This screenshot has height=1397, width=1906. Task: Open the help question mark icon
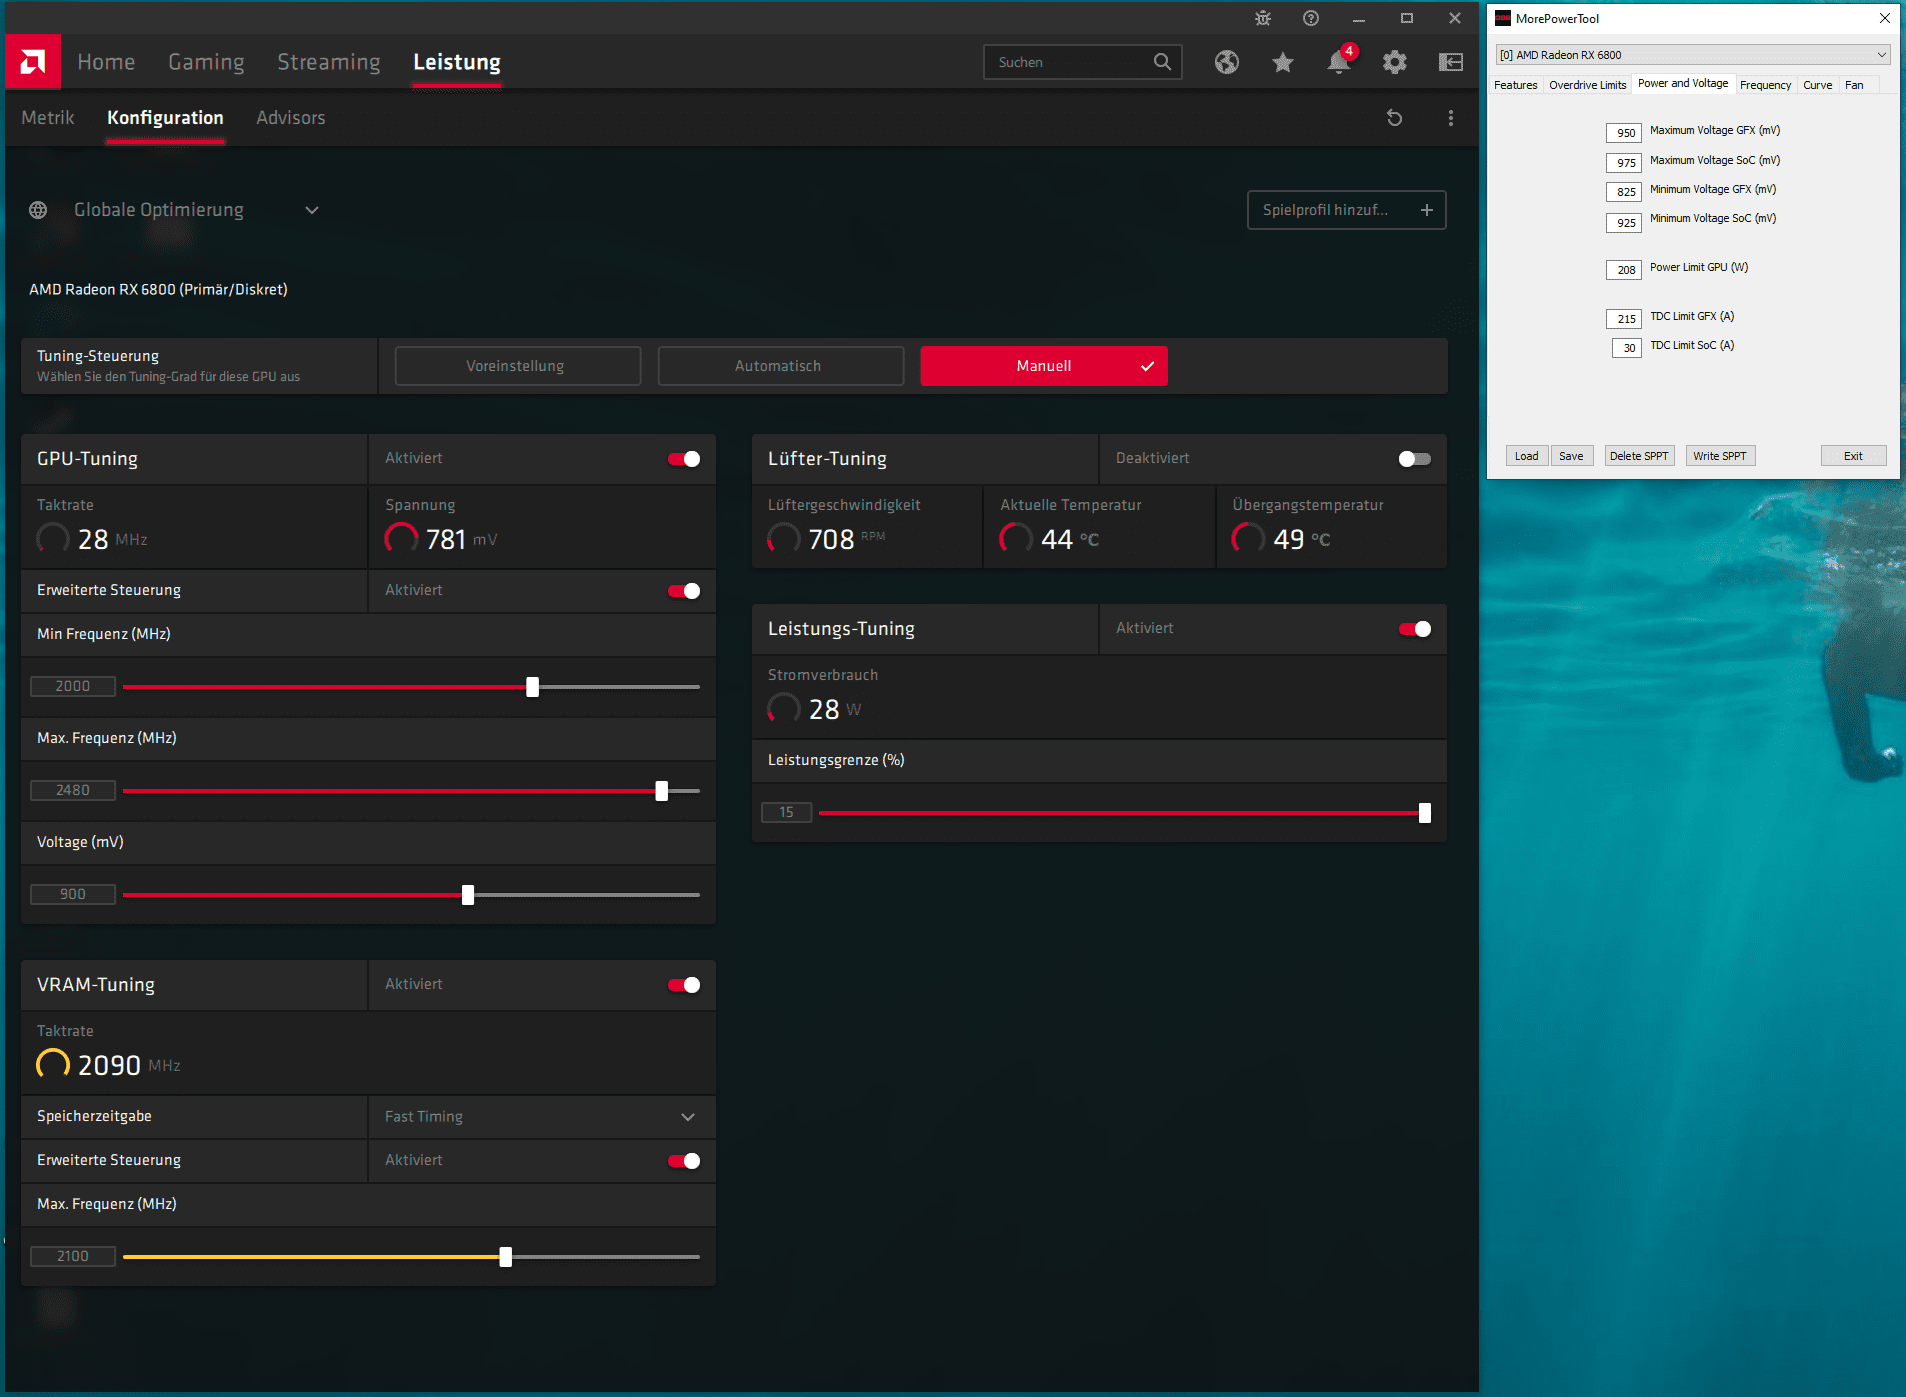point(1311,18)
